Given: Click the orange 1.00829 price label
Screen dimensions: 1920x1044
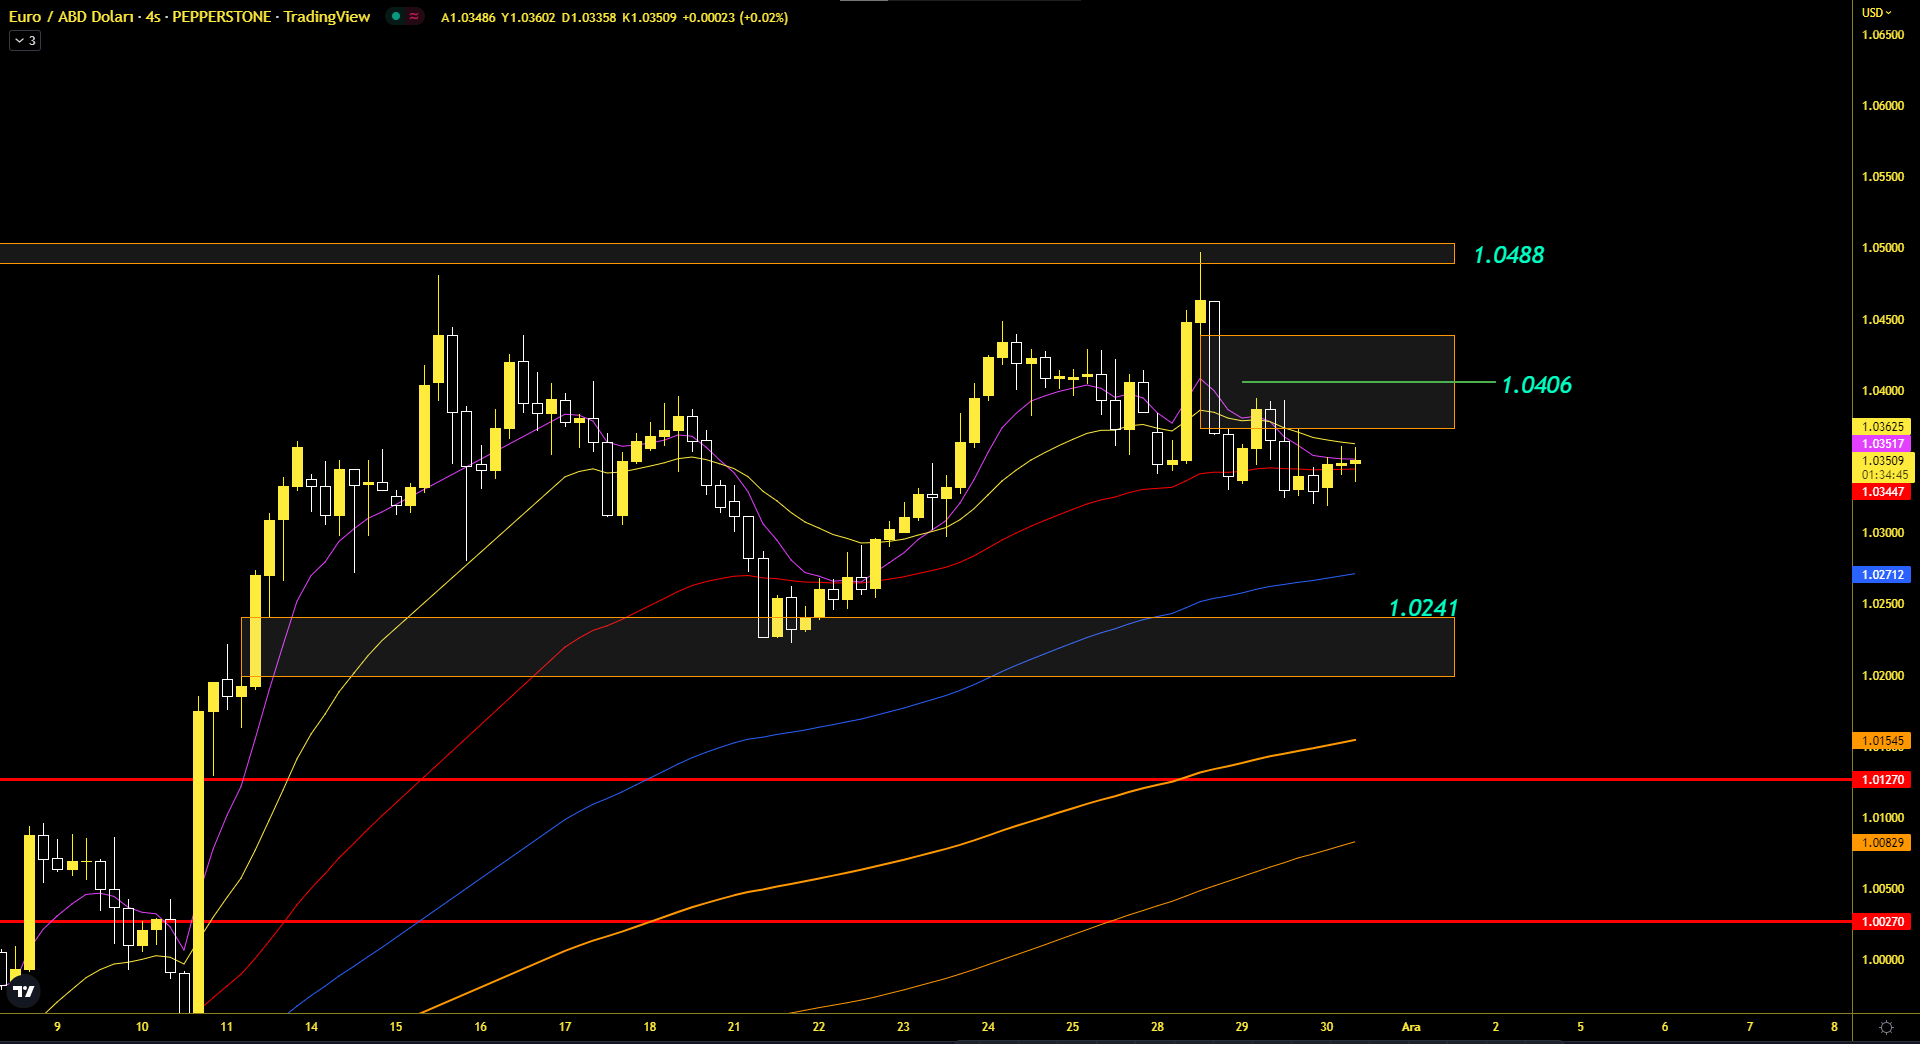Looking at the screenshot, I should tap(1882, 843).
